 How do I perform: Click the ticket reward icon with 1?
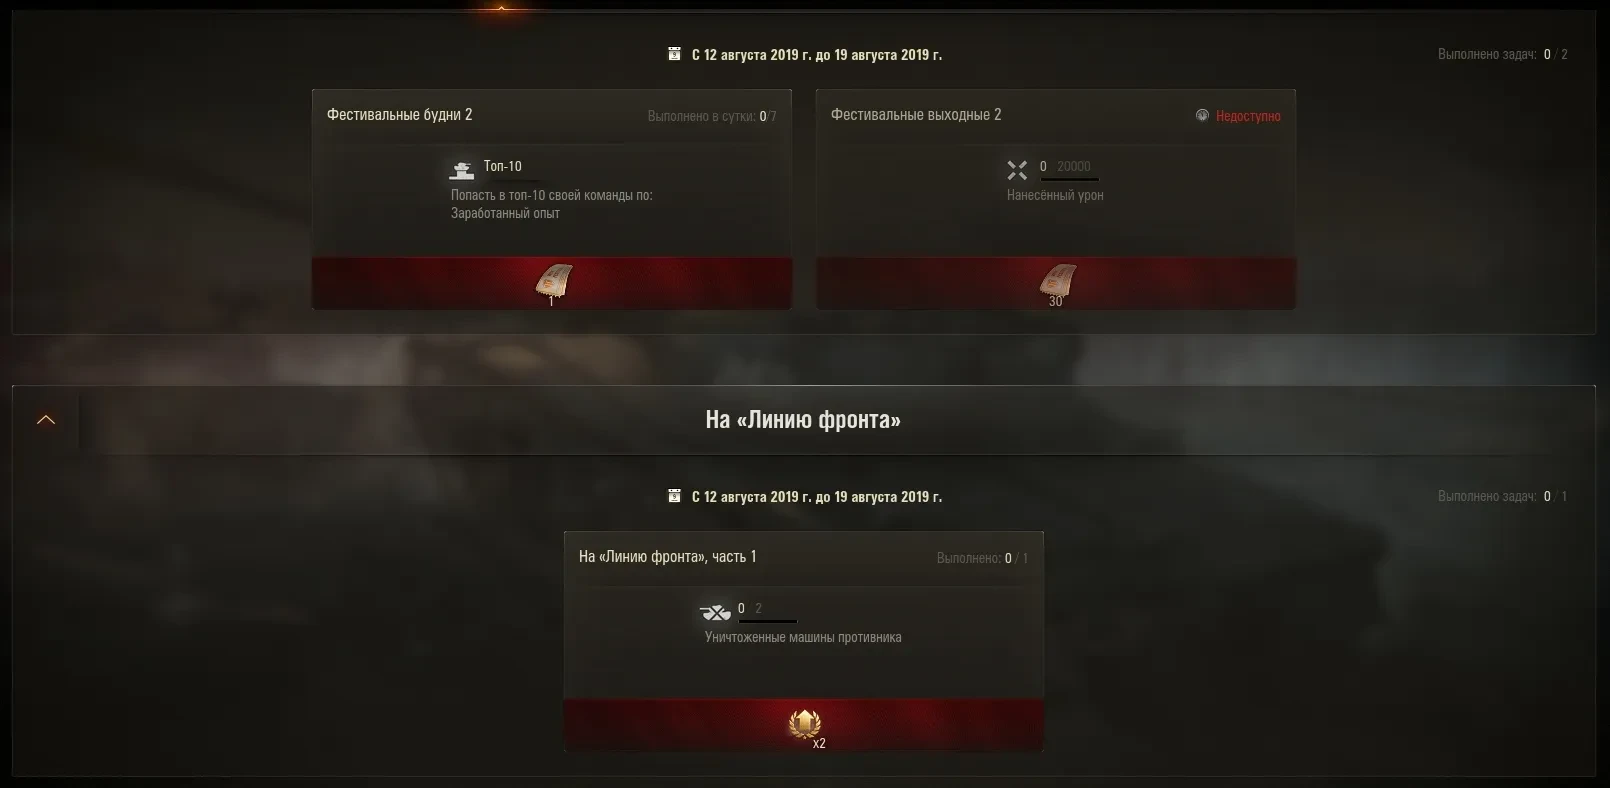click(x=554, y=282)
